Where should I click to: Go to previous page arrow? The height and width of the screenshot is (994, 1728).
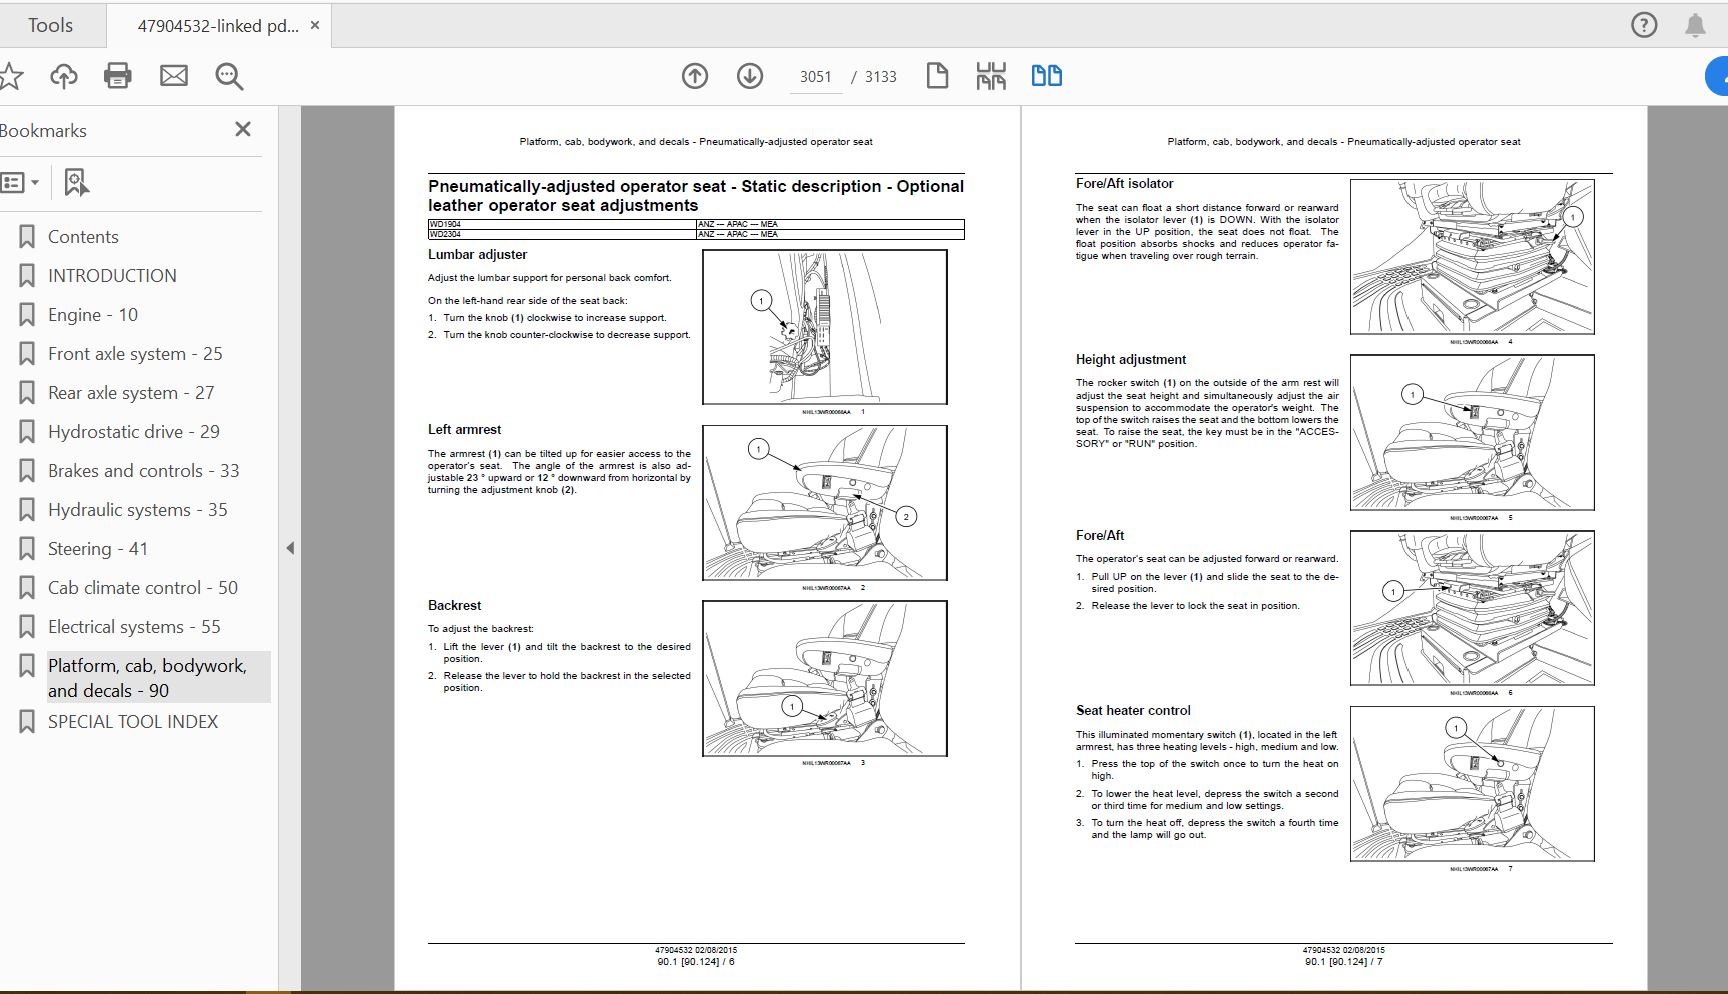(x=695, y=76)
